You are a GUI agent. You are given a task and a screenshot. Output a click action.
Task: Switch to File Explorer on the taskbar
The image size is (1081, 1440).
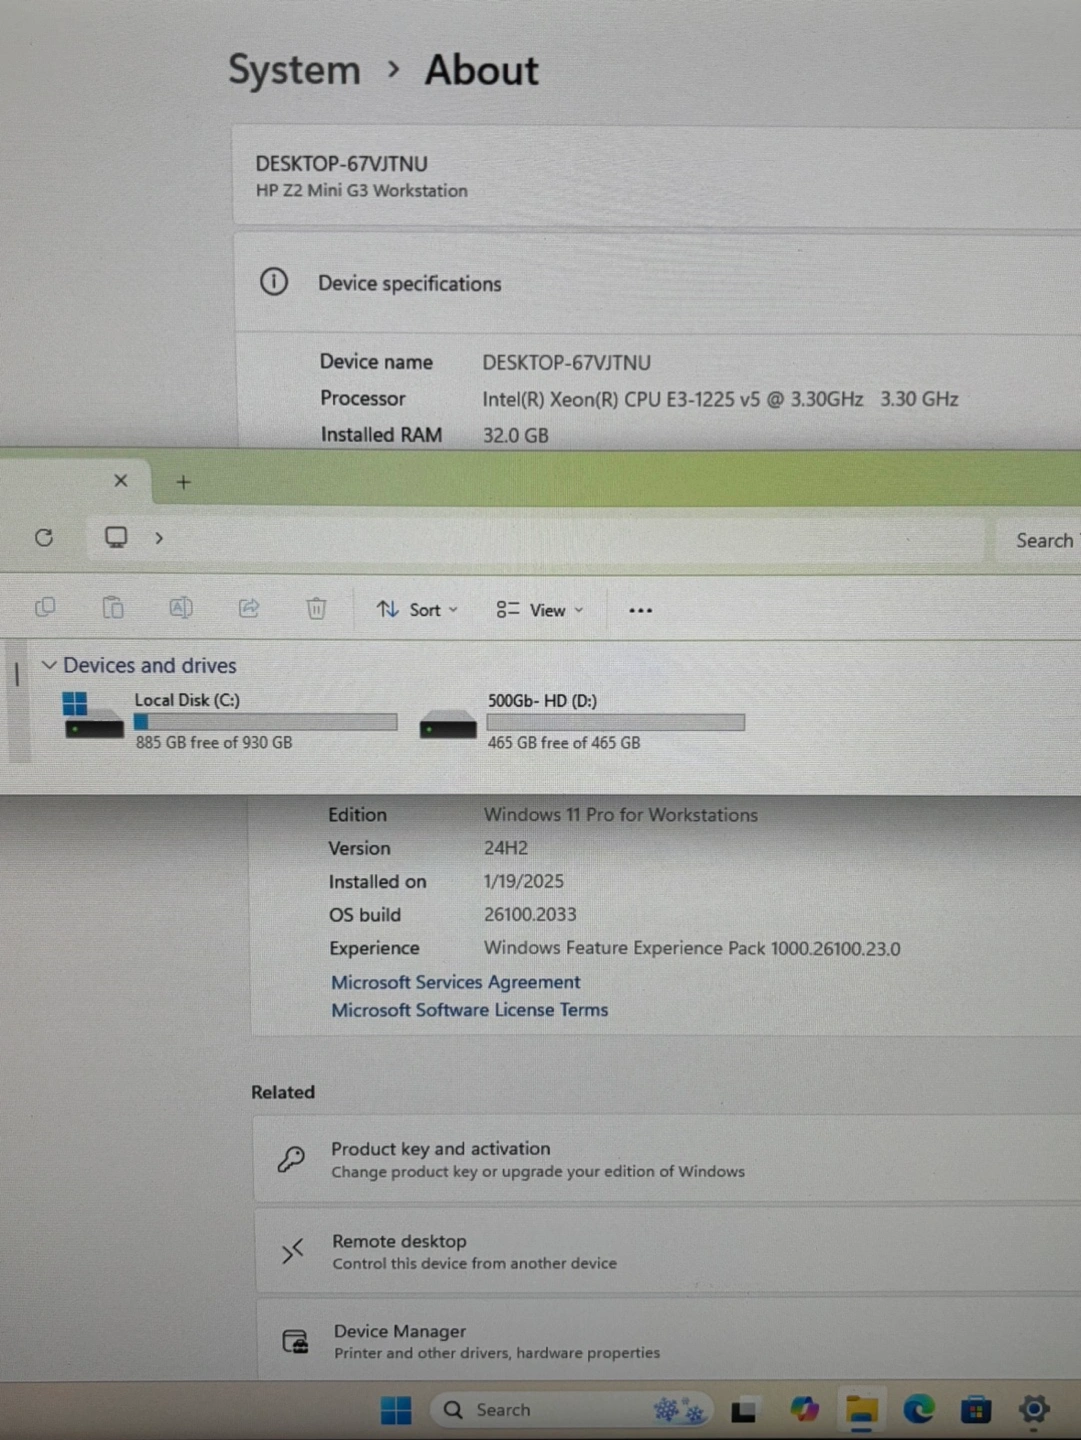861,1410
